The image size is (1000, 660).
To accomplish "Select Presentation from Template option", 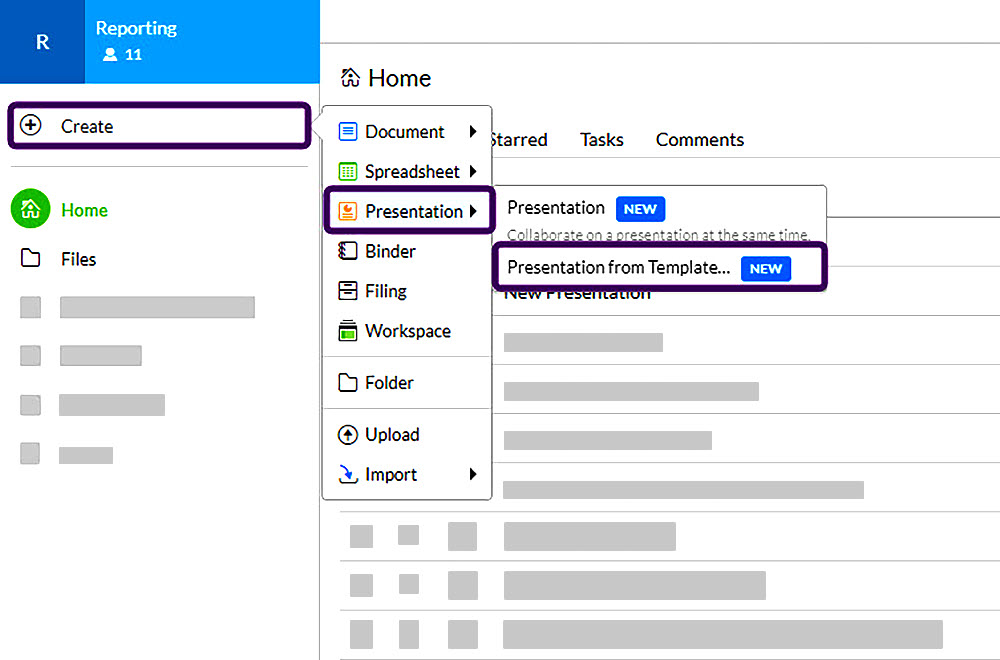I will (x=618, y=268).
